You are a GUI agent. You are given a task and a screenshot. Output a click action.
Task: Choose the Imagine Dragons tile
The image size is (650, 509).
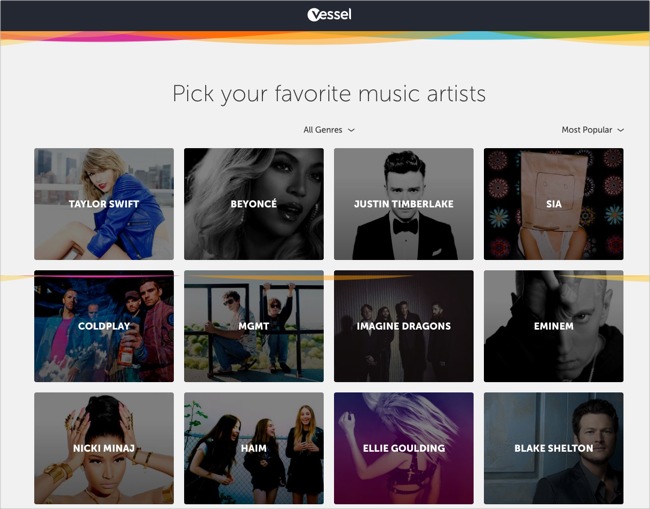click(x=404, y=326)
